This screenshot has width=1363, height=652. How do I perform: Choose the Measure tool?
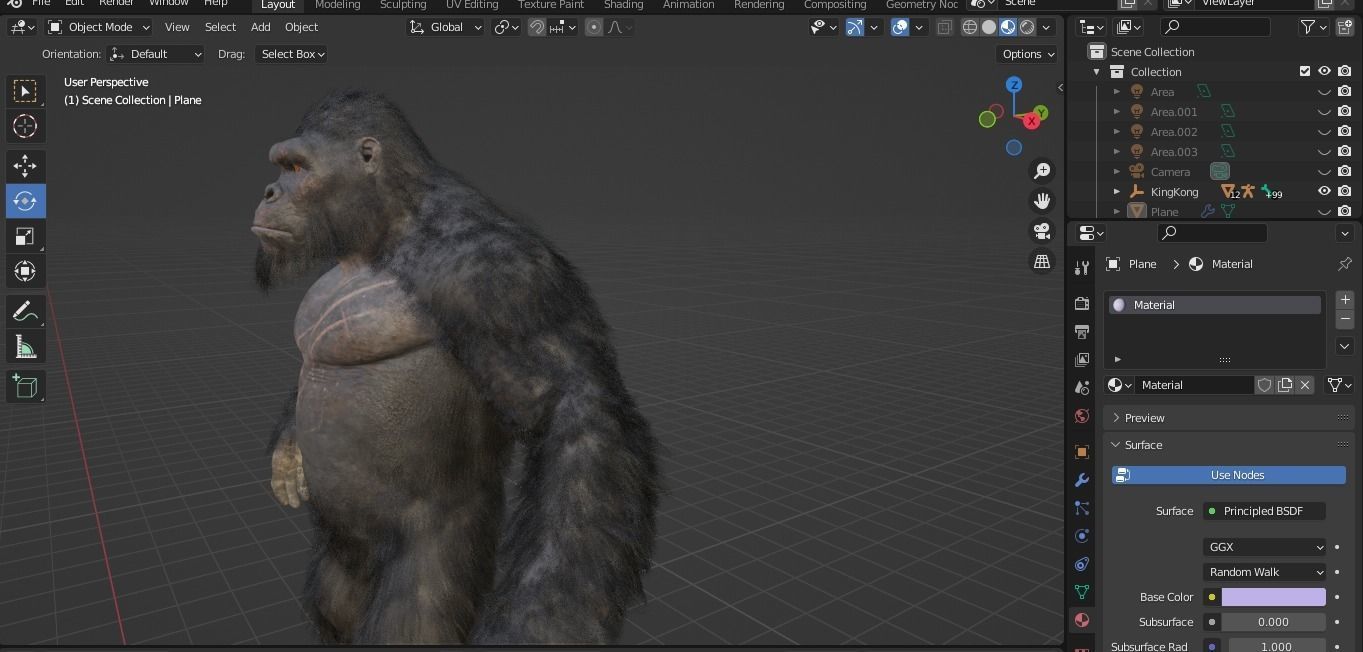(x=25, y=347)
